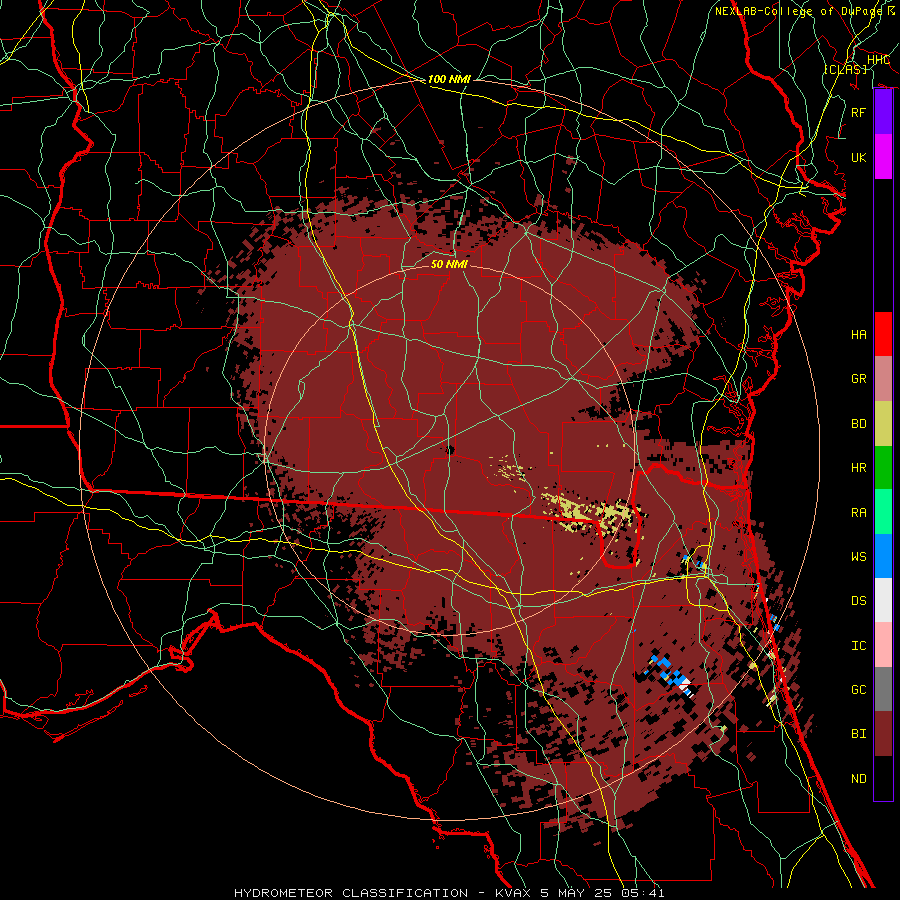
Task: Click the GC legend label
Action: coord(859,690)
